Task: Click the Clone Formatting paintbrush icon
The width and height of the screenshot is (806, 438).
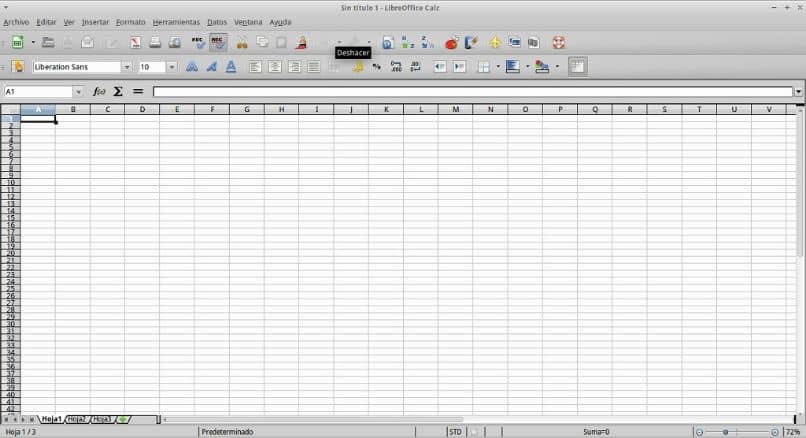Action: point(301,43)
